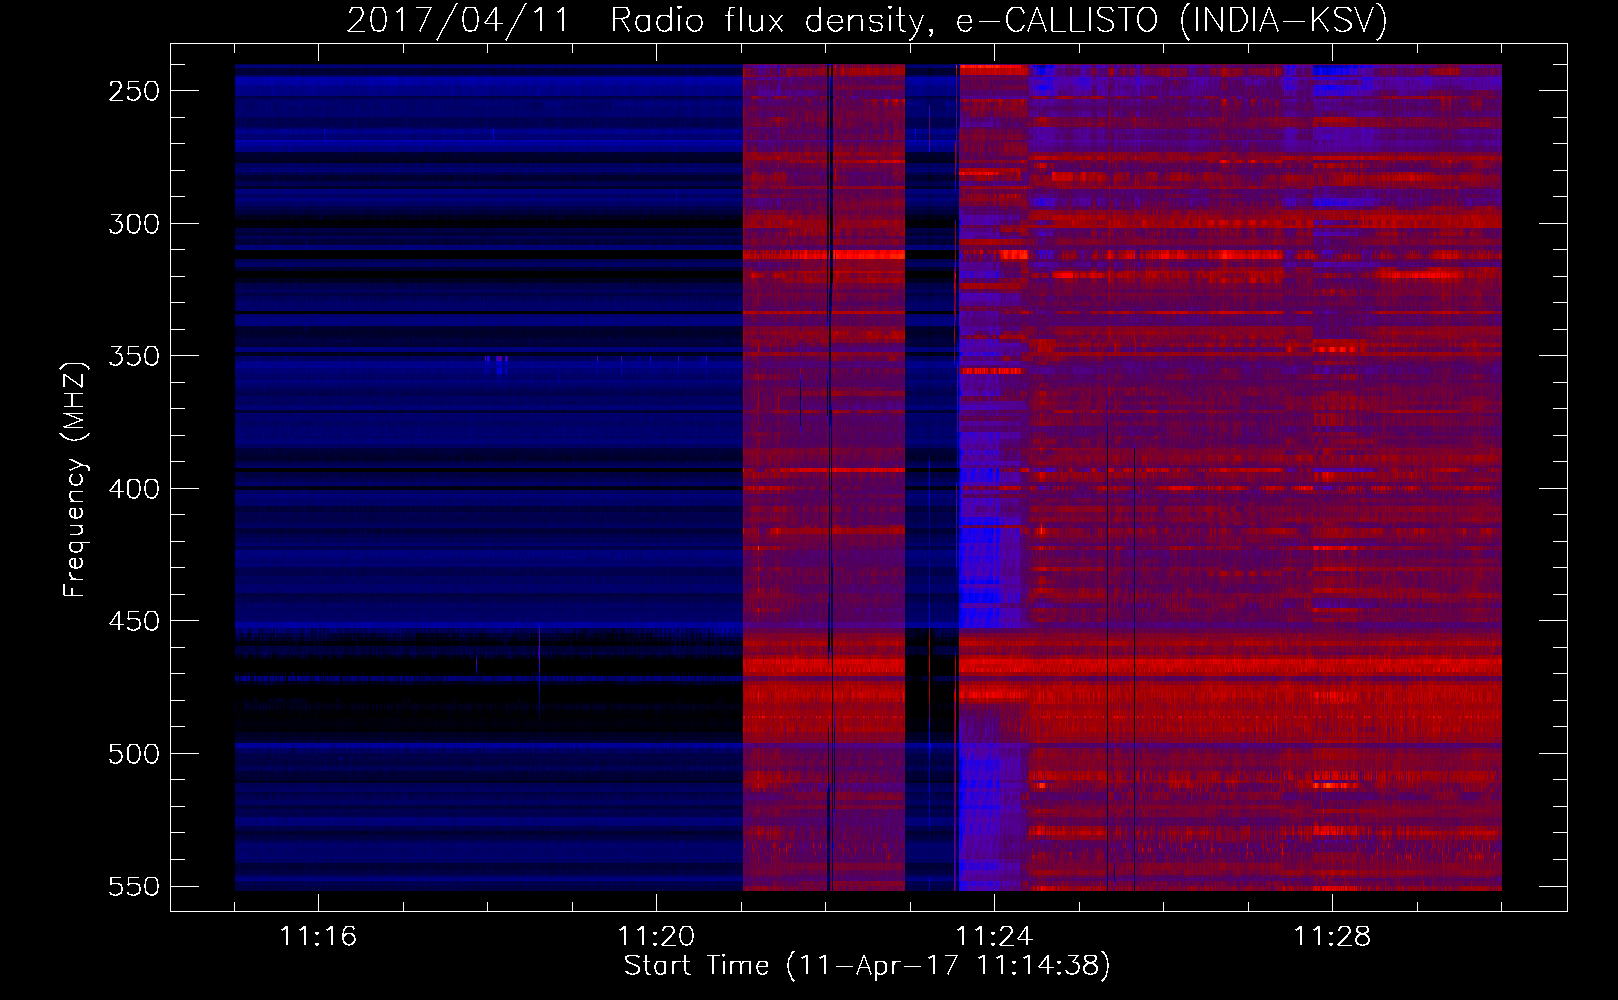This screenshot has height=1000, width=1618.
Task: Click the 11:16 time tick label
Action: 318,937
